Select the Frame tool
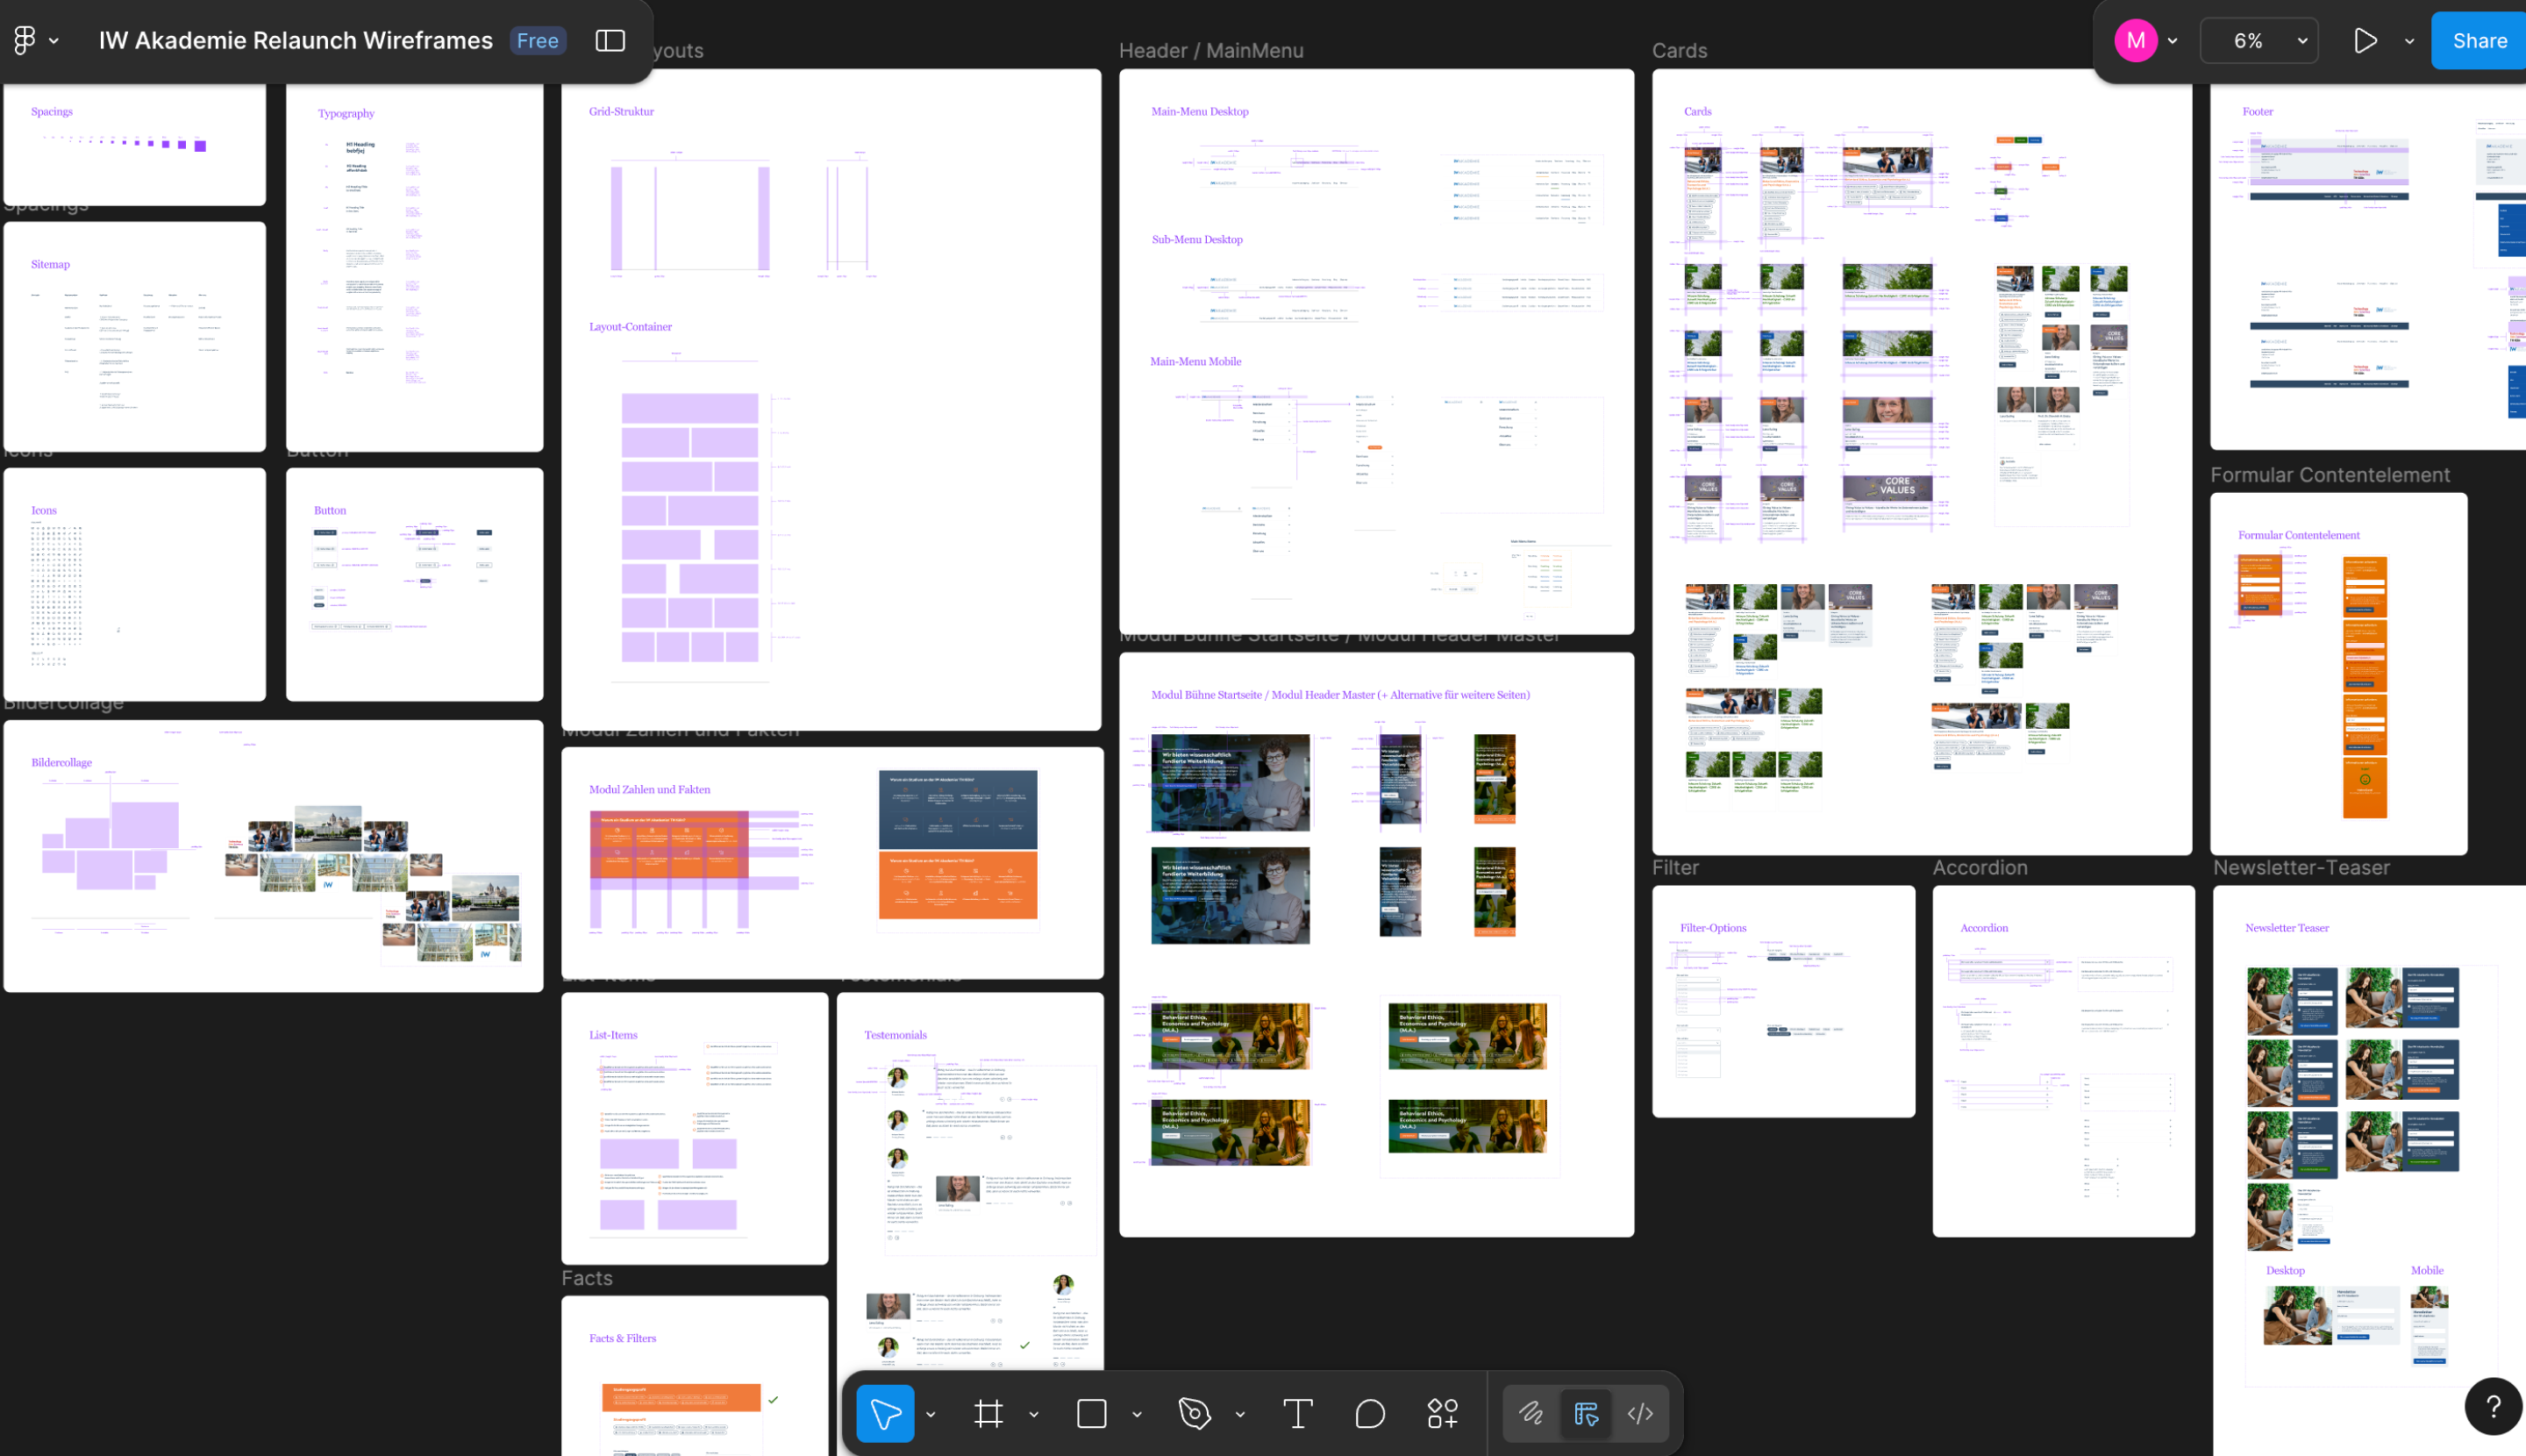This screenshot has height=1456, width=2526. pos(988,1413)
